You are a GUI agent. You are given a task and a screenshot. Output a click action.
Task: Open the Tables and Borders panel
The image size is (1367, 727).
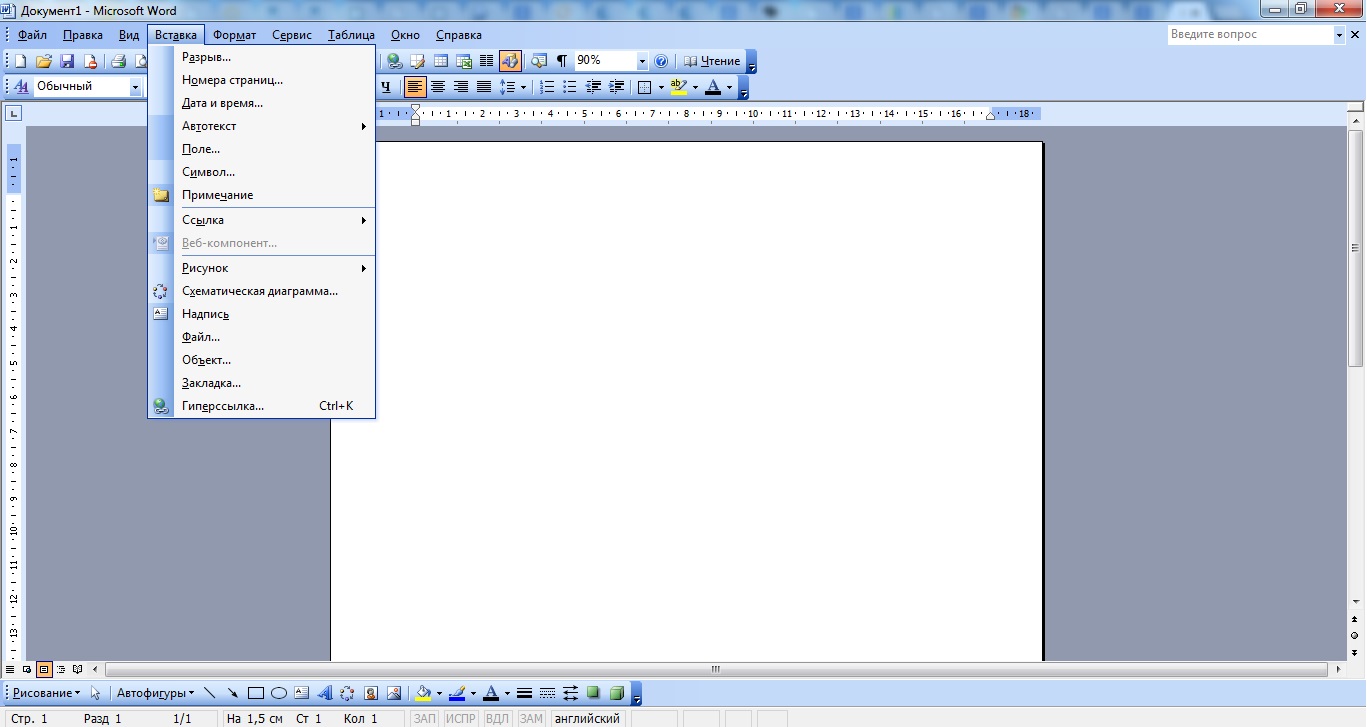(418, 61)
